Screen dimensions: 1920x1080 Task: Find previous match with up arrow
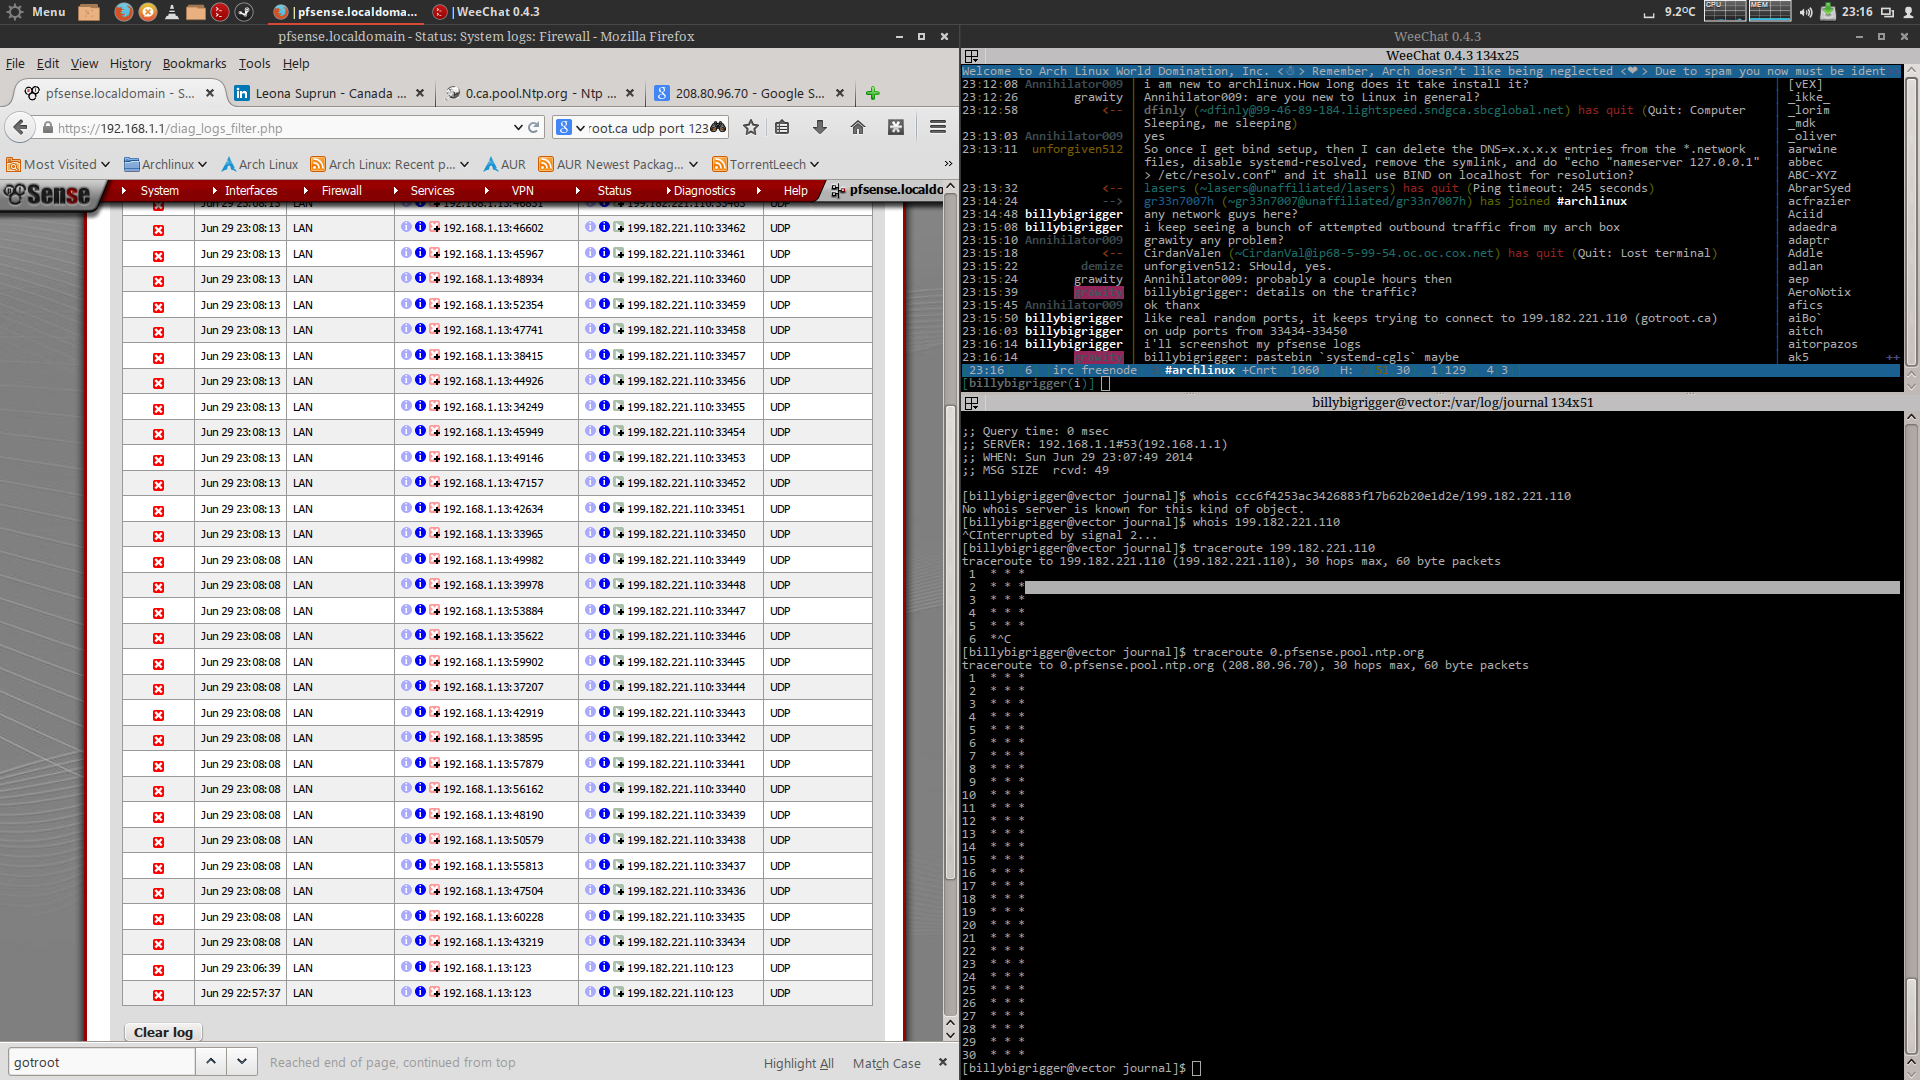point(210,1062)
